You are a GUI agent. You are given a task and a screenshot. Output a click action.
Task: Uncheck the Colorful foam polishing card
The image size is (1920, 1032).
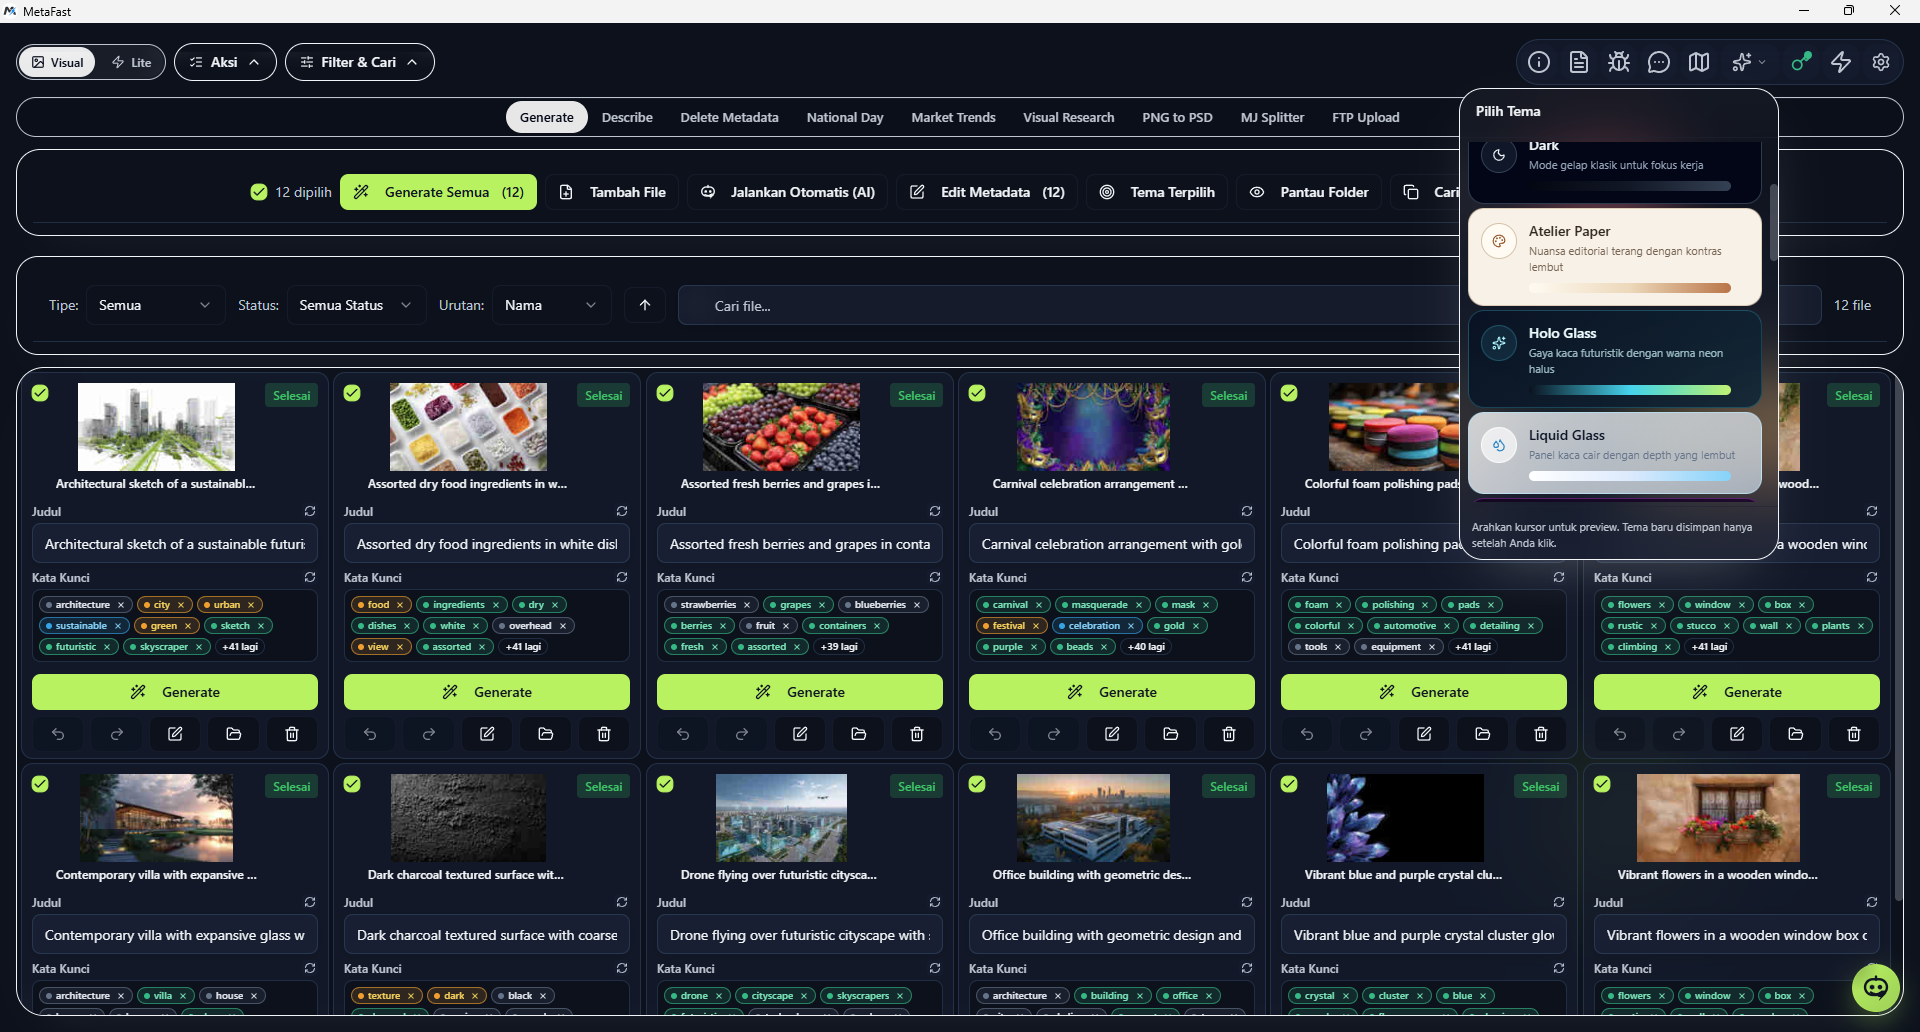point(1289,393)
